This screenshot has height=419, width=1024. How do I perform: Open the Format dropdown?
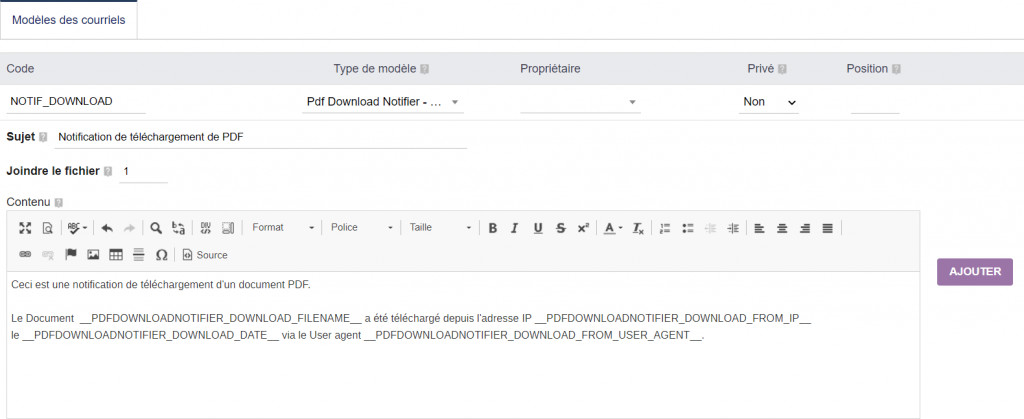(x=283, y=228)
